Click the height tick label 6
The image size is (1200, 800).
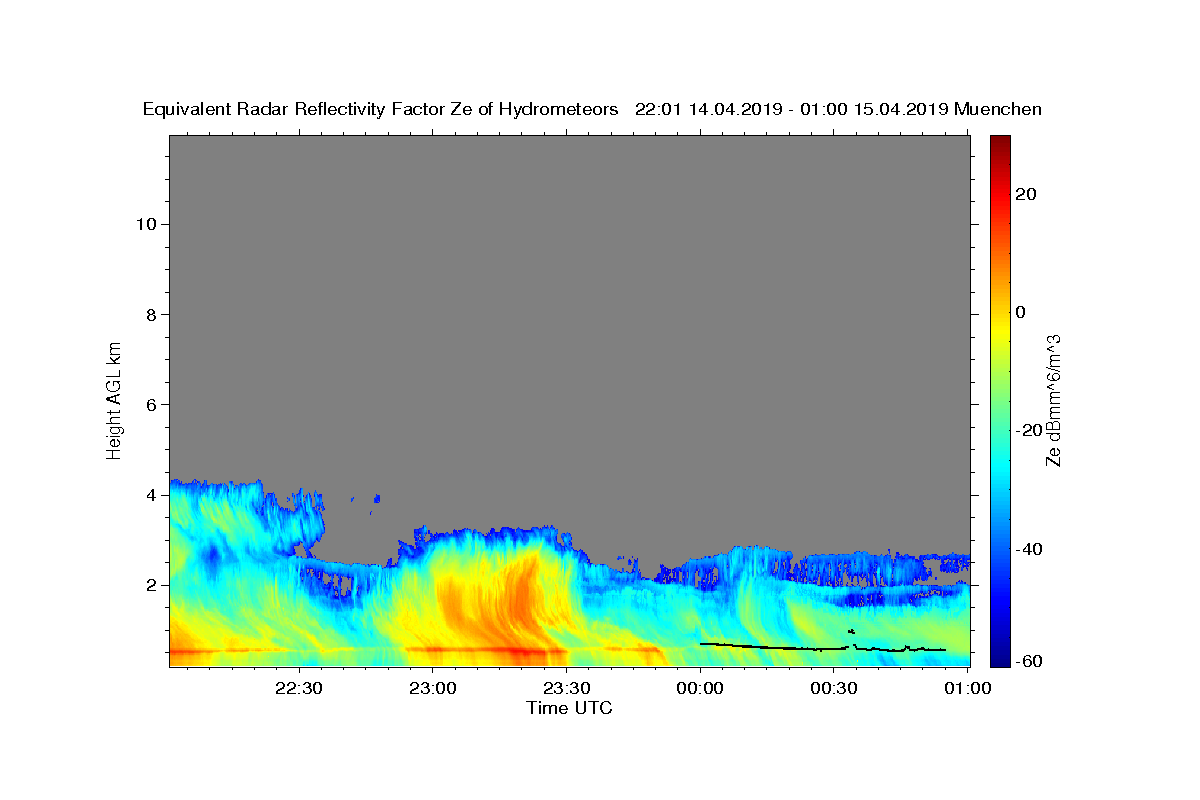(152, 405)
